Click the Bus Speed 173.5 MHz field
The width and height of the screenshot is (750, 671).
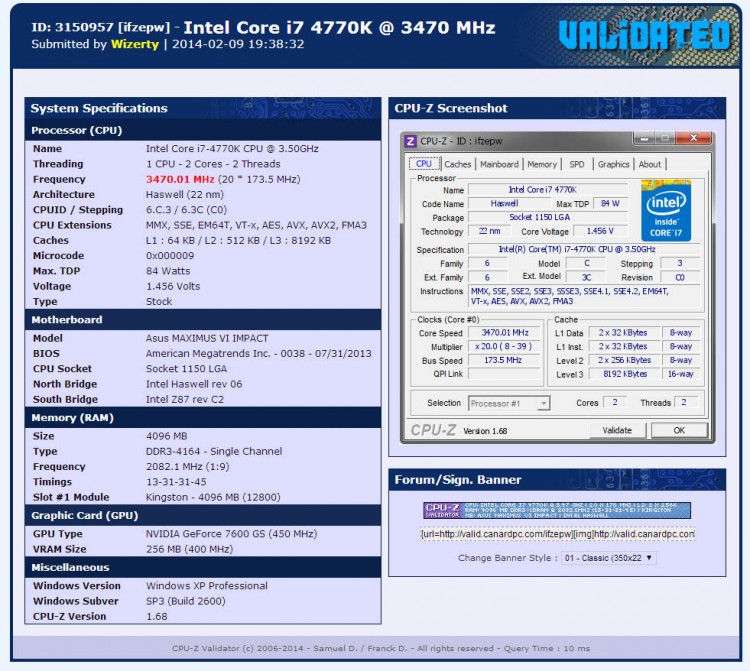pyautogui.click(x=504, y=360)
